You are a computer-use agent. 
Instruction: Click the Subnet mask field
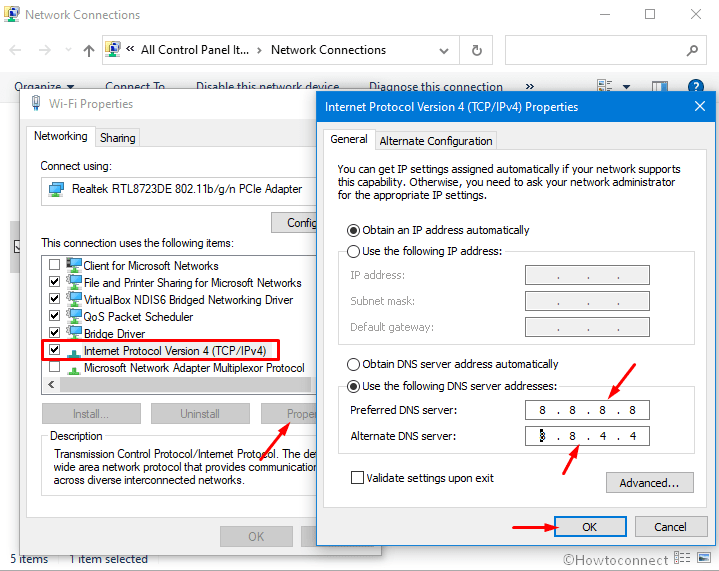(x=587, y=301)
